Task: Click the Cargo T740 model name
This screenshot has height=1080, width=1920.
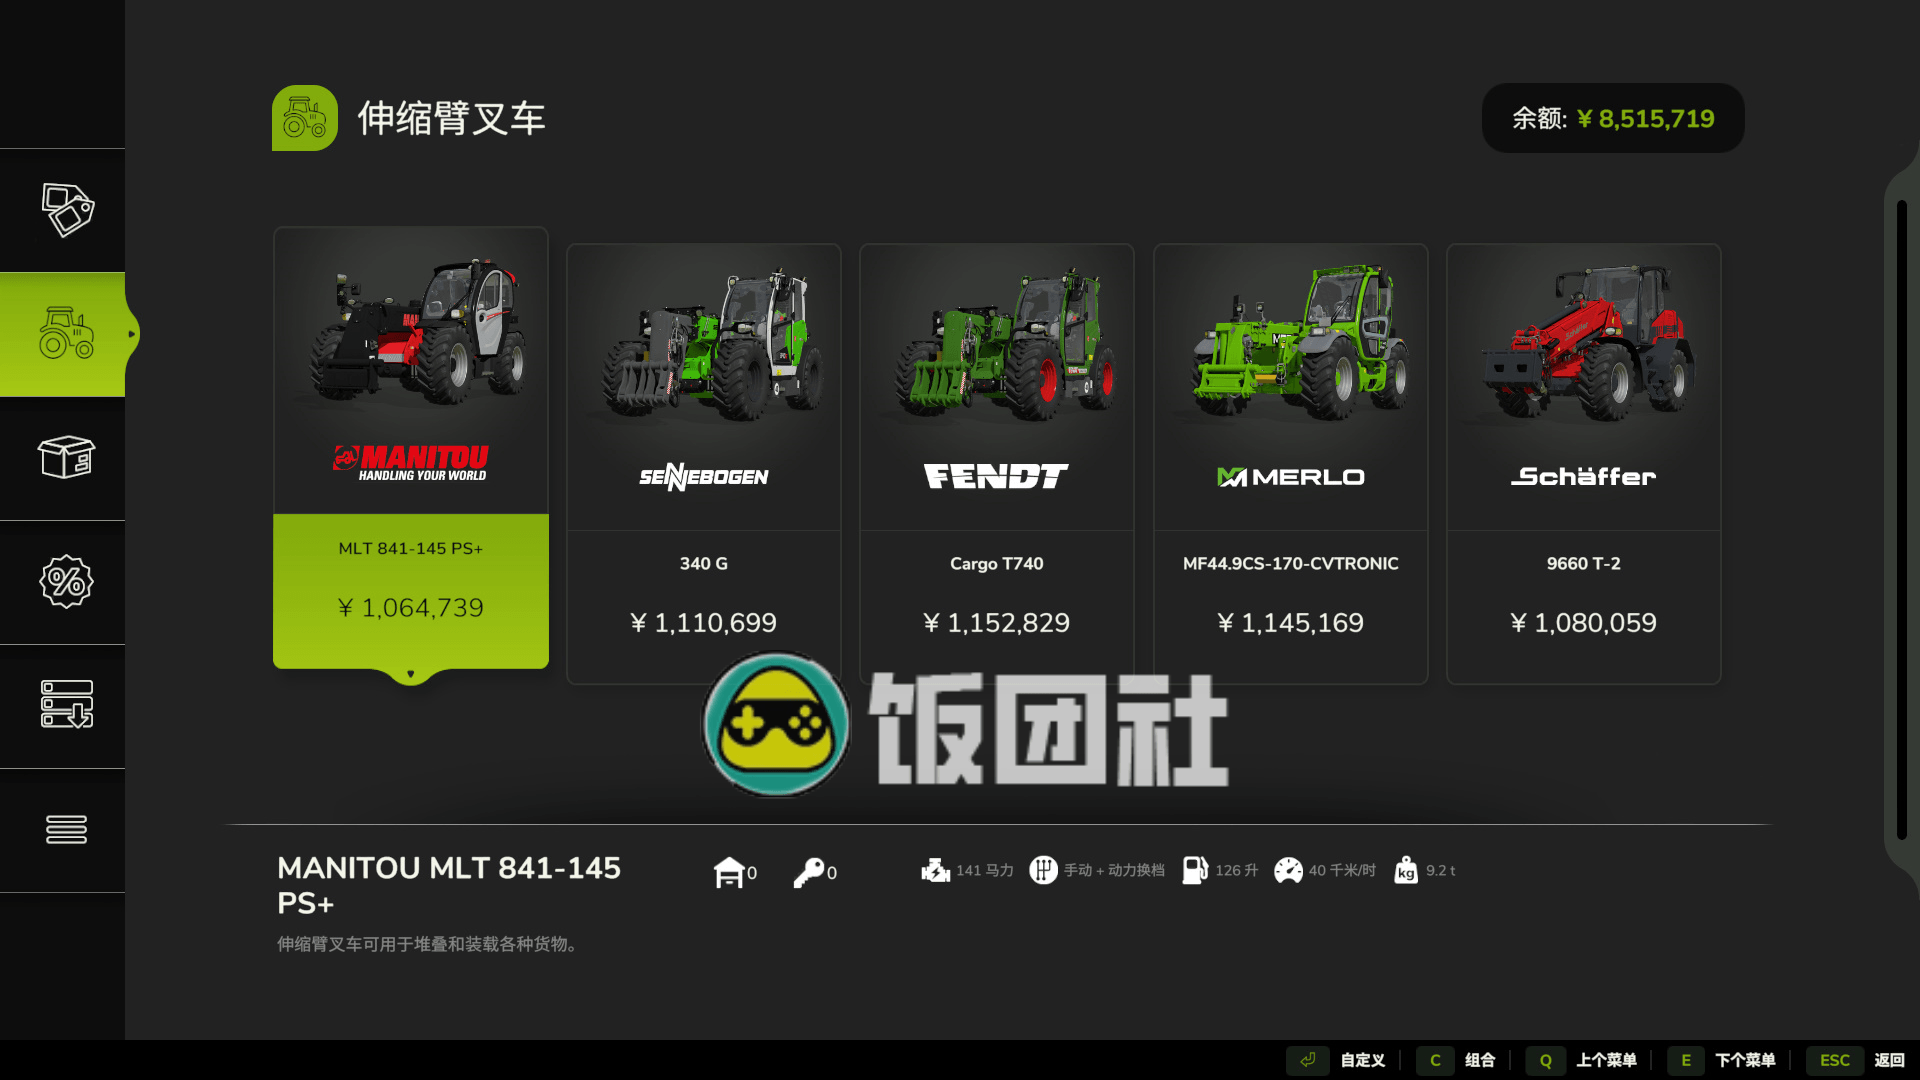Action: coord(997,564)
